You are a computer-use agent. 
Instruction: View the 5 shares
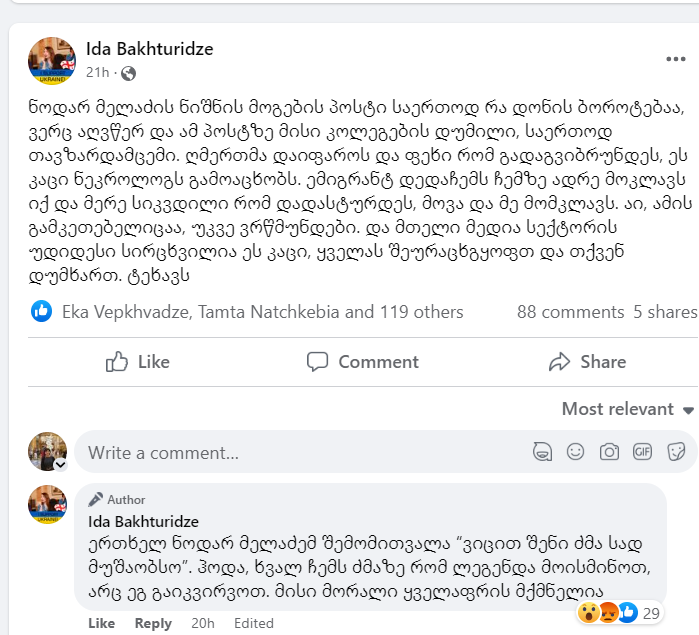point(665,312)
